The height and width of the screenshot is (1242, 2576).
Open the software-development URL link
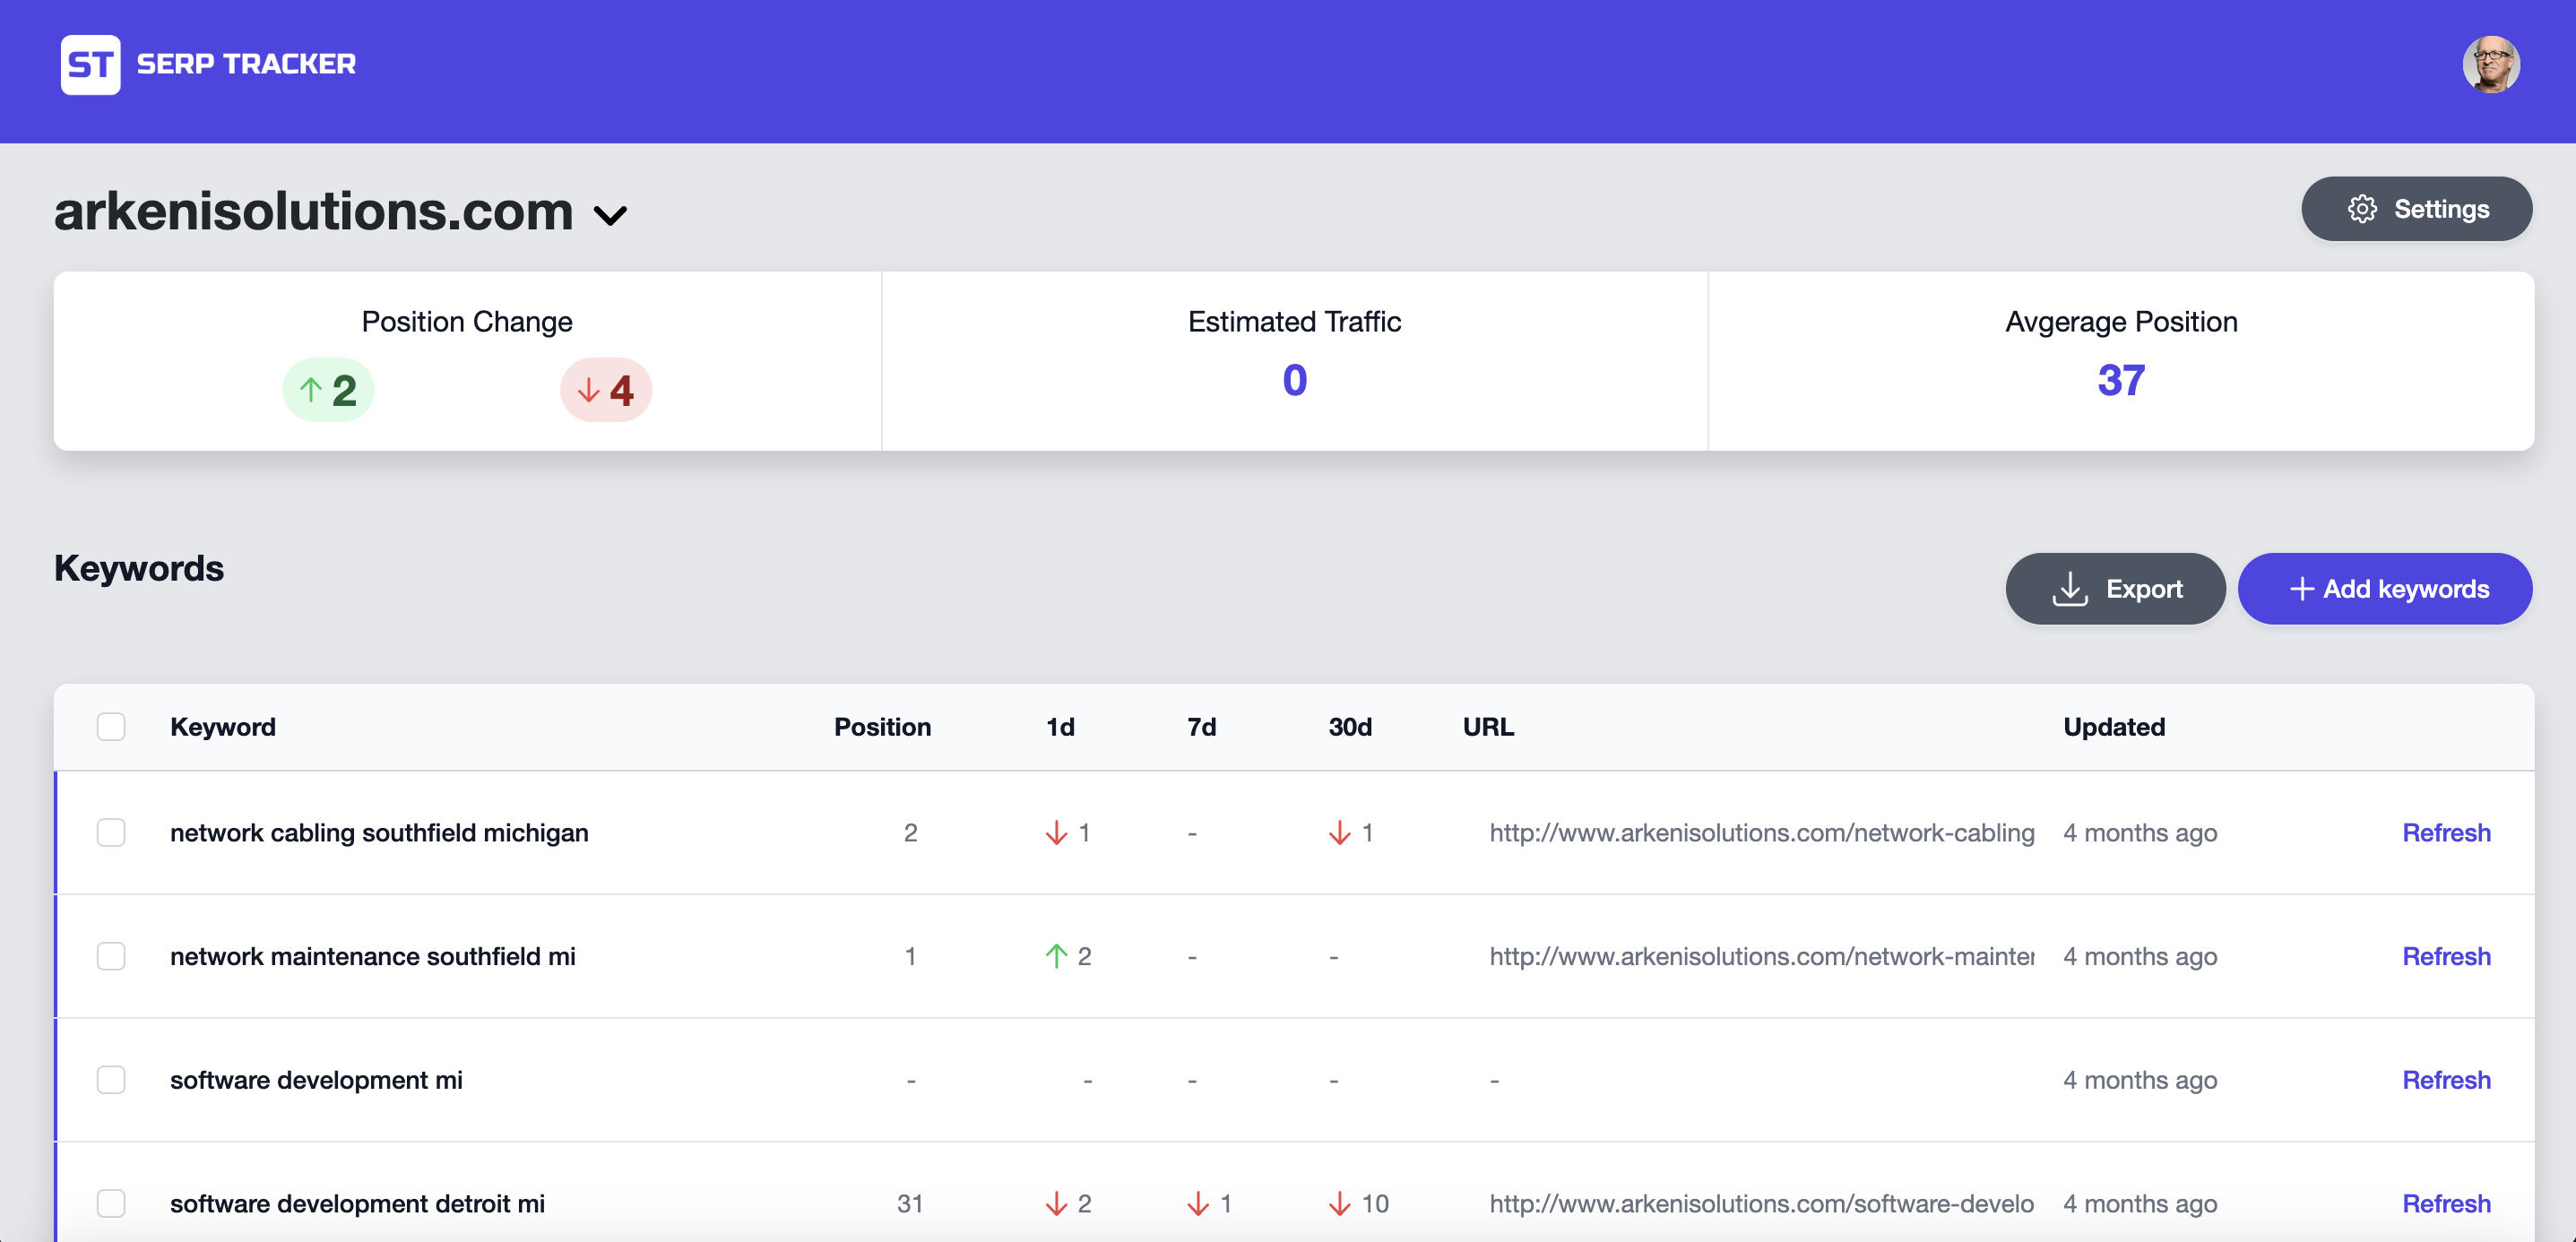[1761, 1204]
